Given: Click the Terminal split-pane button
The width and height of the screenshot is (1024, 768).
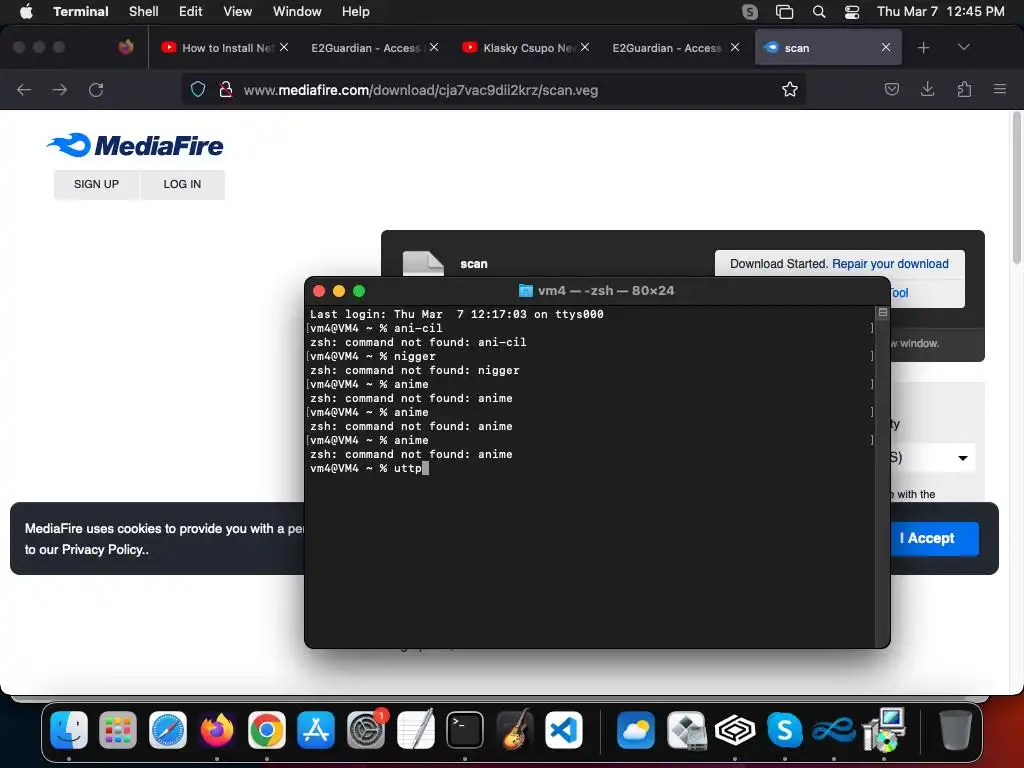Looking at the screenshot, I should pyautogui.click(x=883, y=313).
